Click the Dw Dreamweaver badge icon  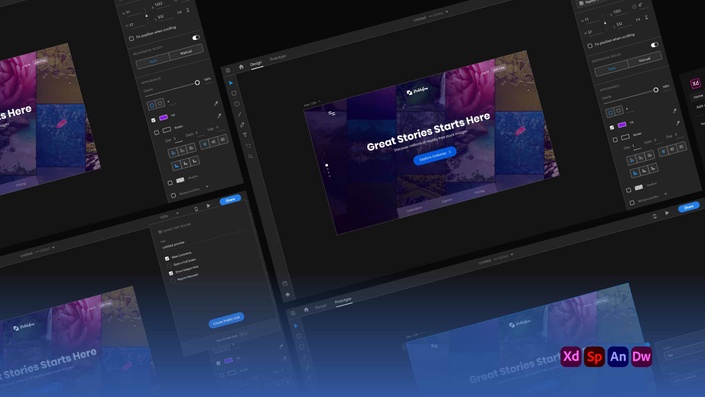pos(642,357)
